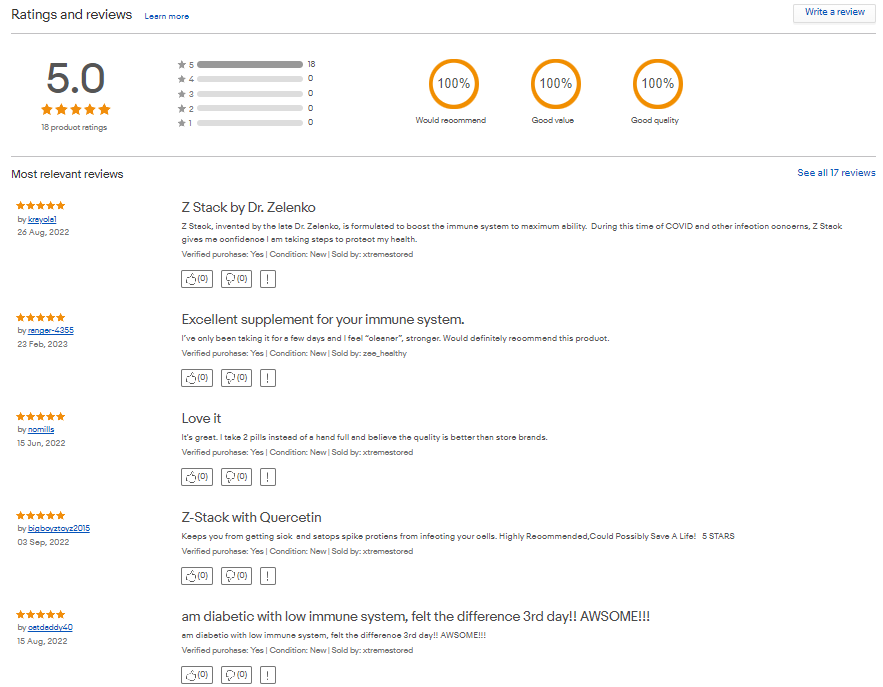Click the 26 Aug, 2022 review date
The height and width of the screenshot is (687, 883).
click(x=43, y=232)
